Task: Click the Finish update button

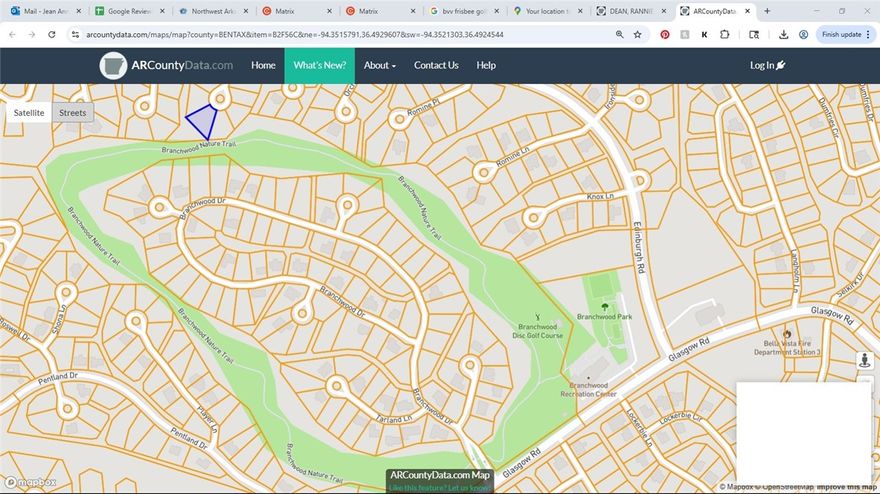Action: click(841, 34)
